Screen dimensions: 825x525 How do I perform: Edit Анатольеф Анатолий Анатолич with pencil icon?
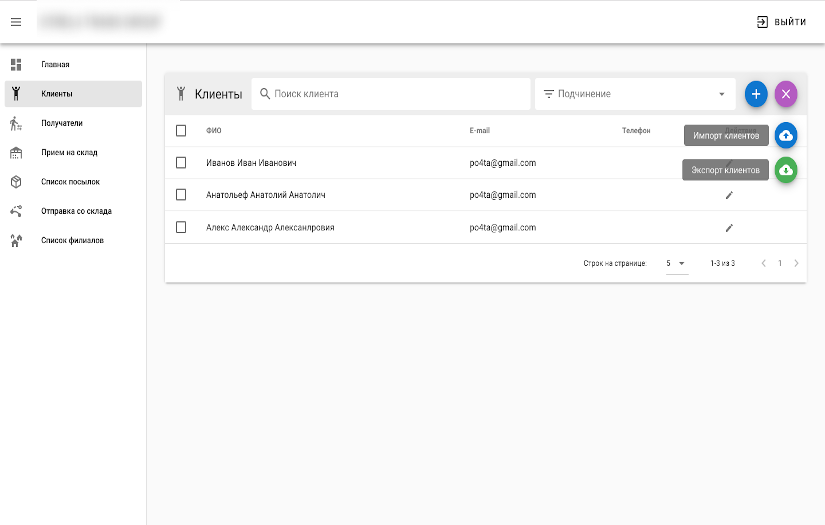(729, 195)
